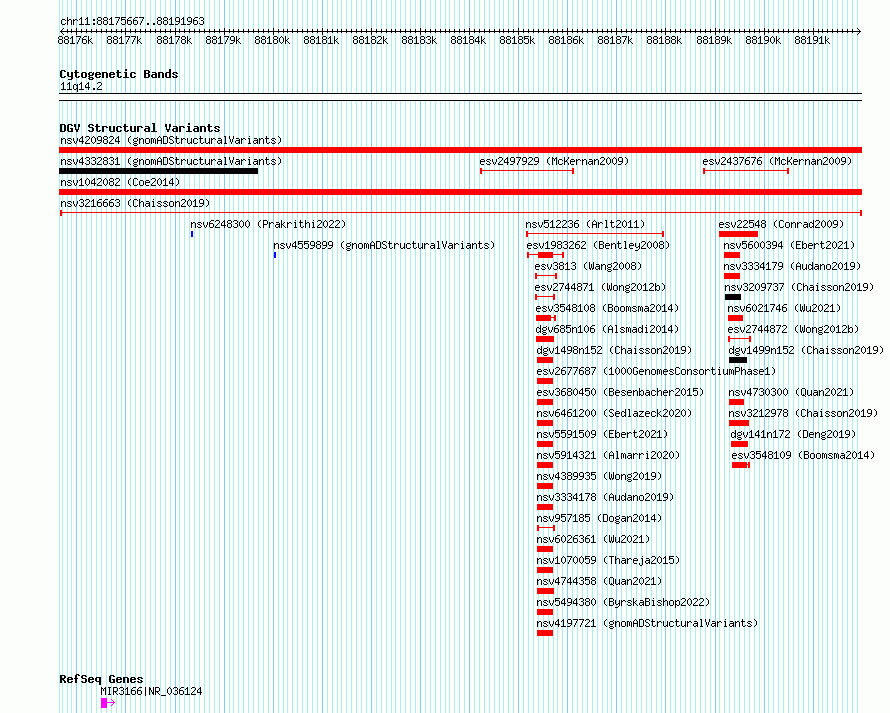
Task: Select the red span under nsv957185
Action: (545, 528)
